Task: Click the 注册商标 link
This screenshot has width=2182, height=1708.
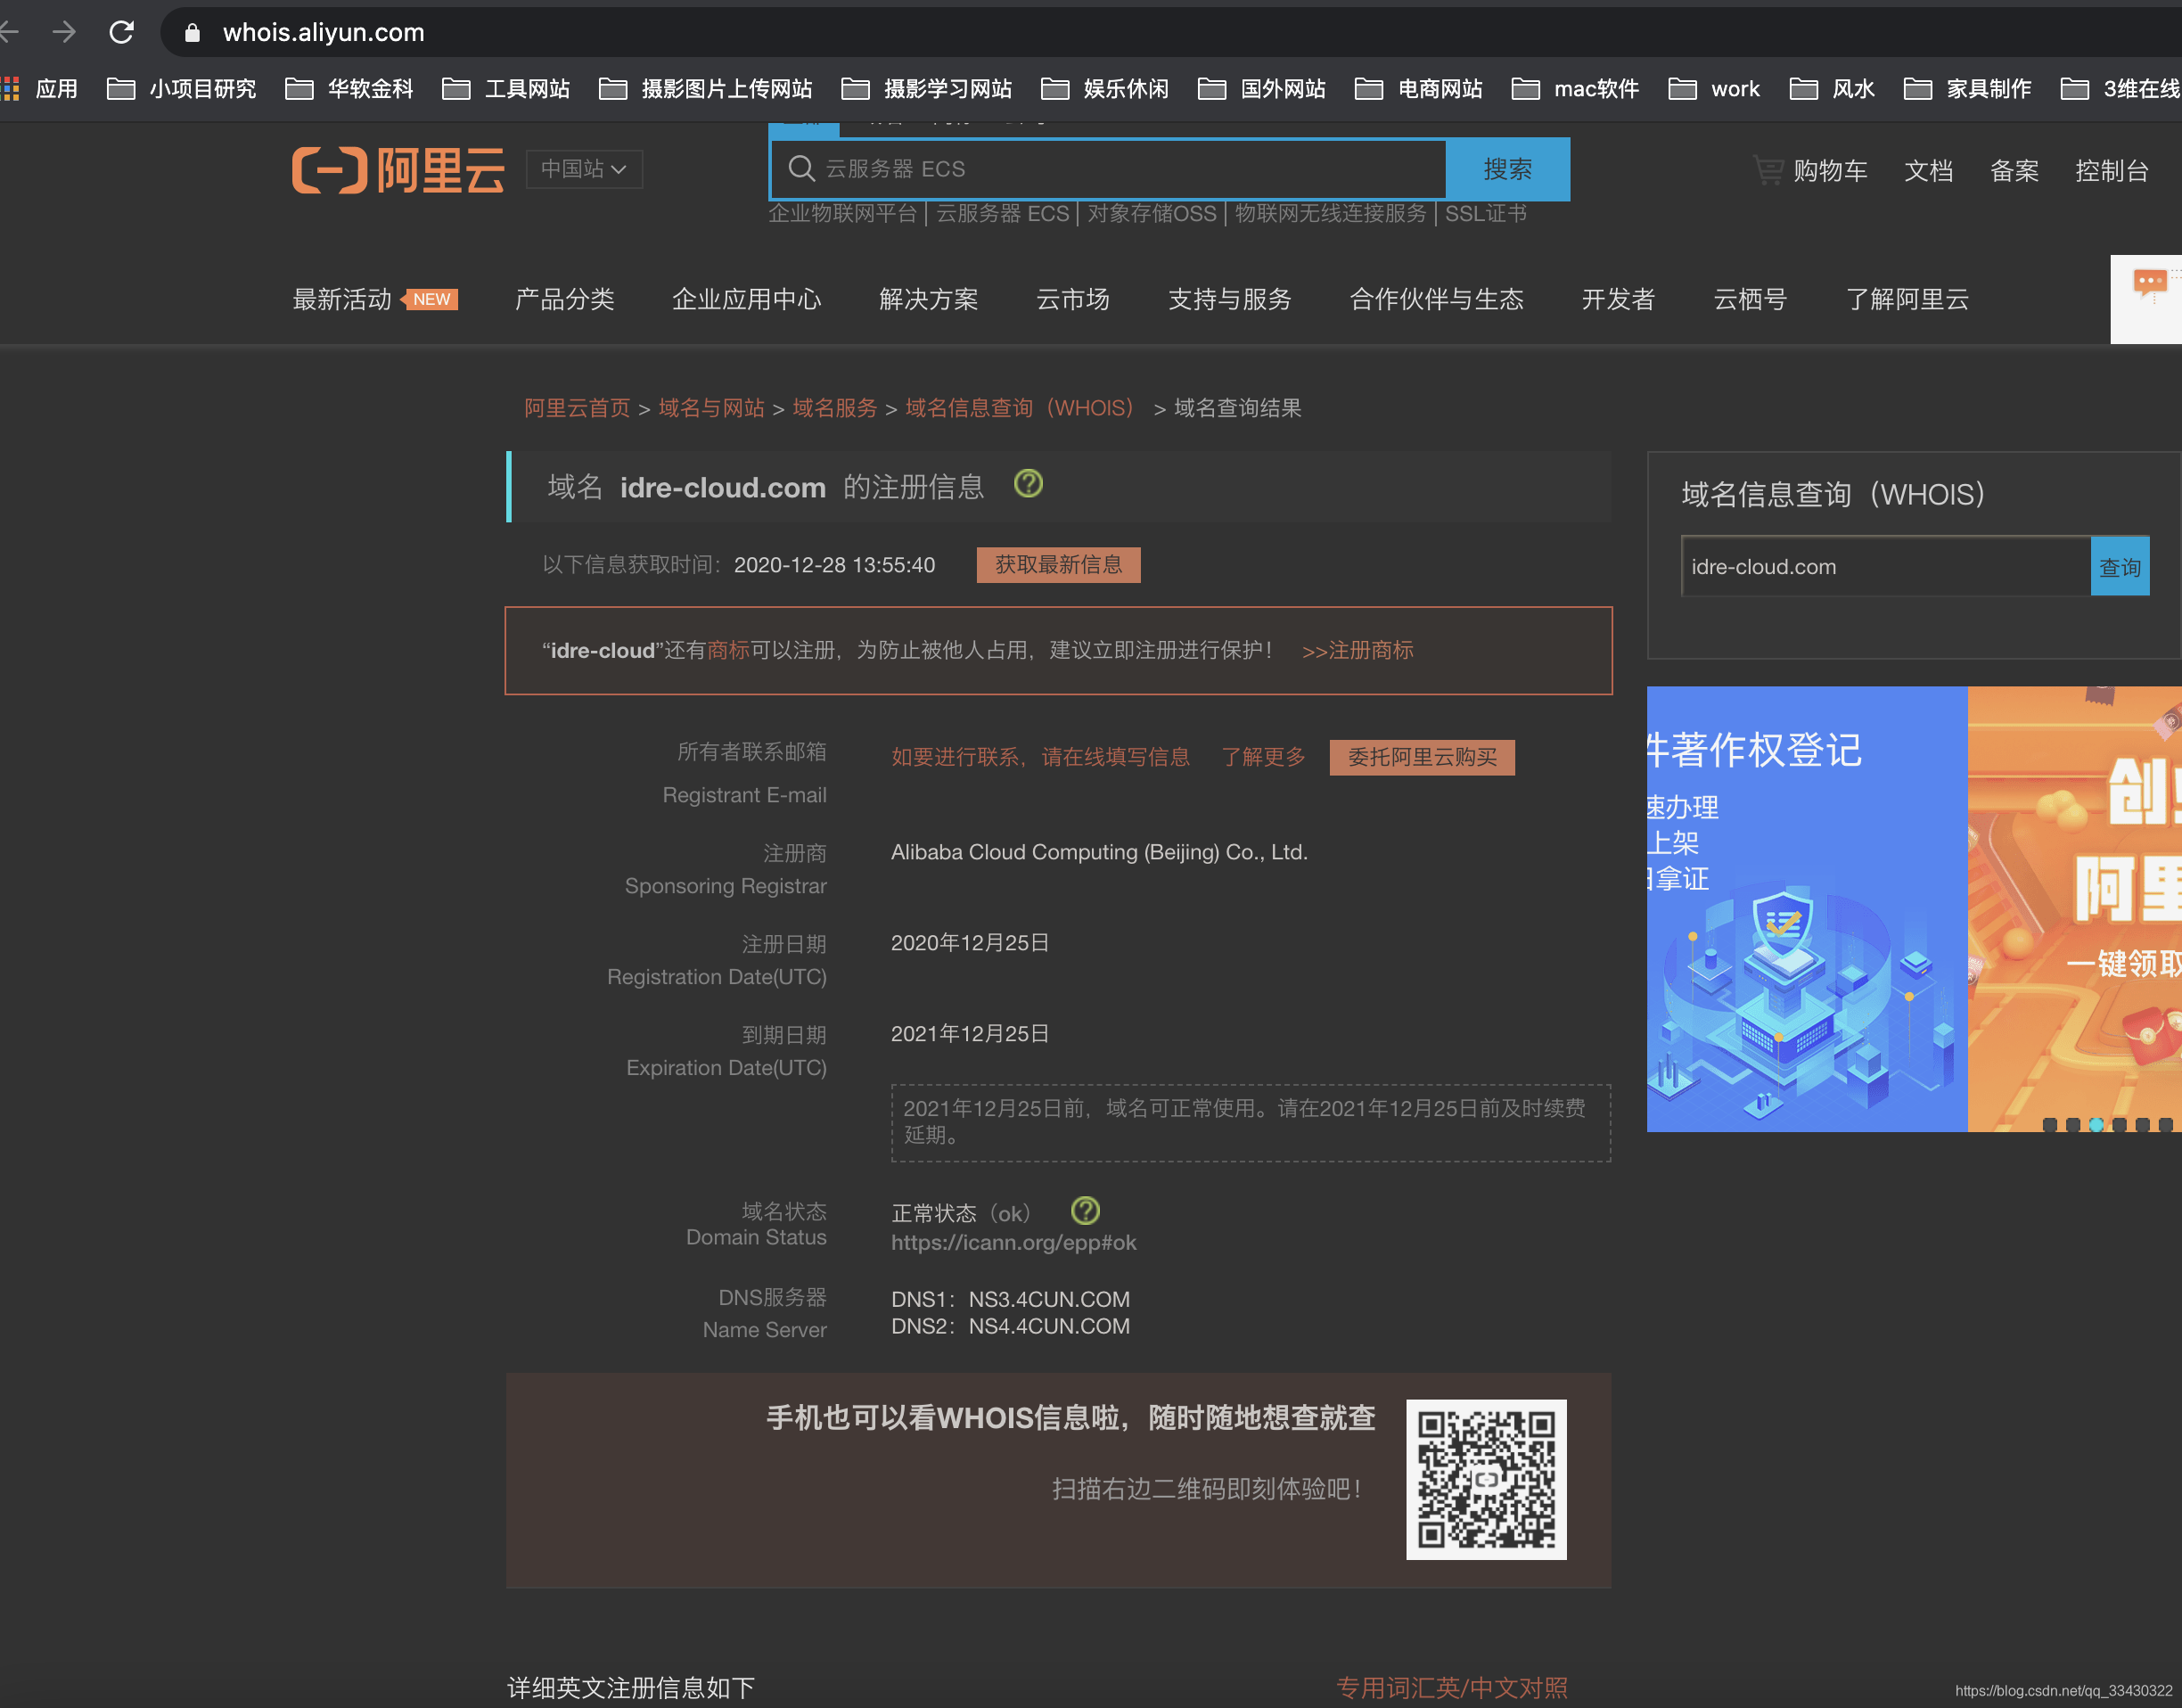Action: pyautogui.click(x=1357, y=651)
